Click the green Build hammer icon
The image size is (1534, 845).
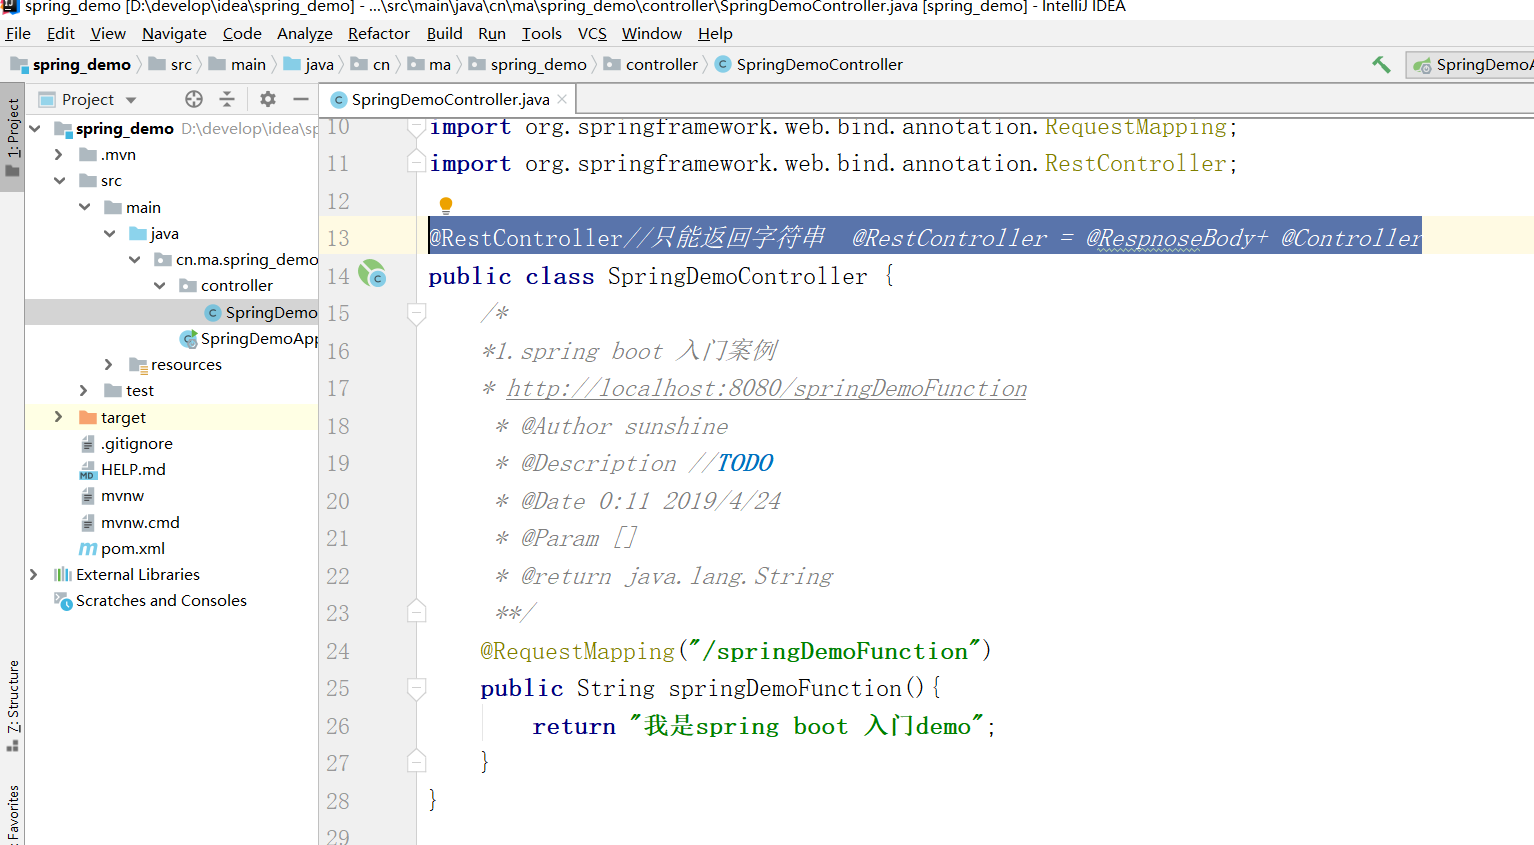point(1381,65)
